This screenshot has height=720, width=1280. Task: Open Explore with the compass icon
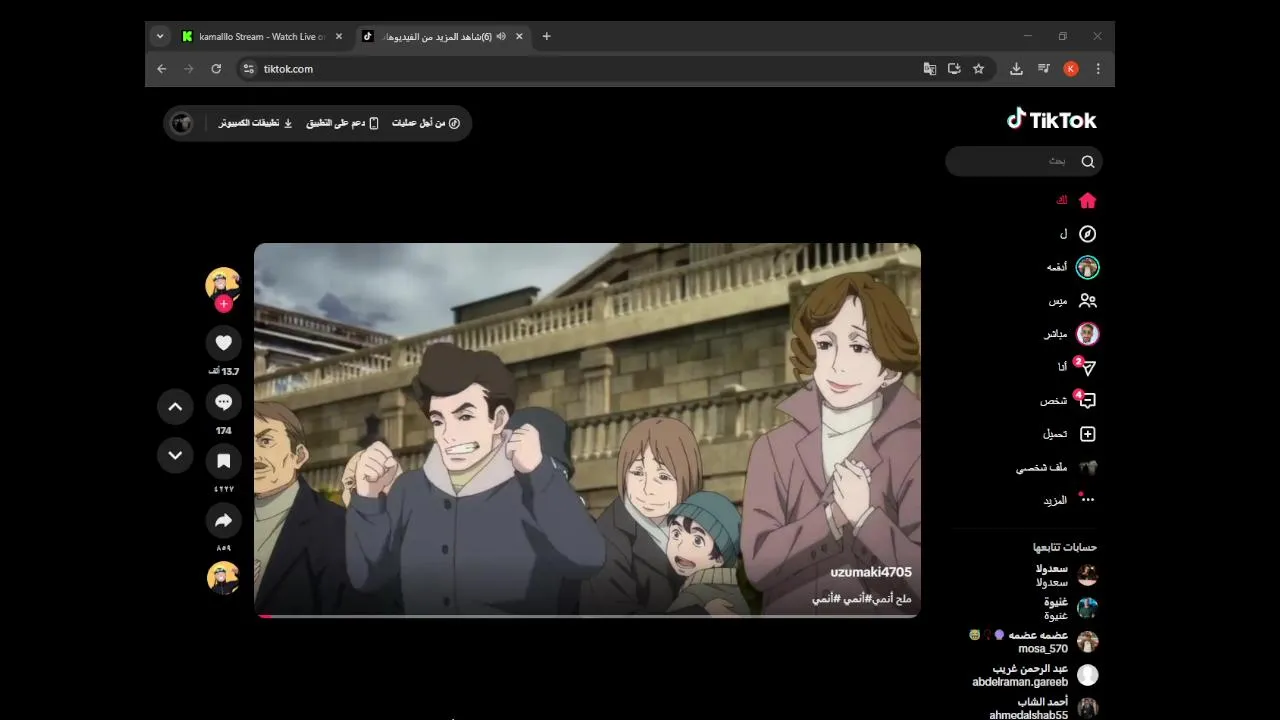1088,234
